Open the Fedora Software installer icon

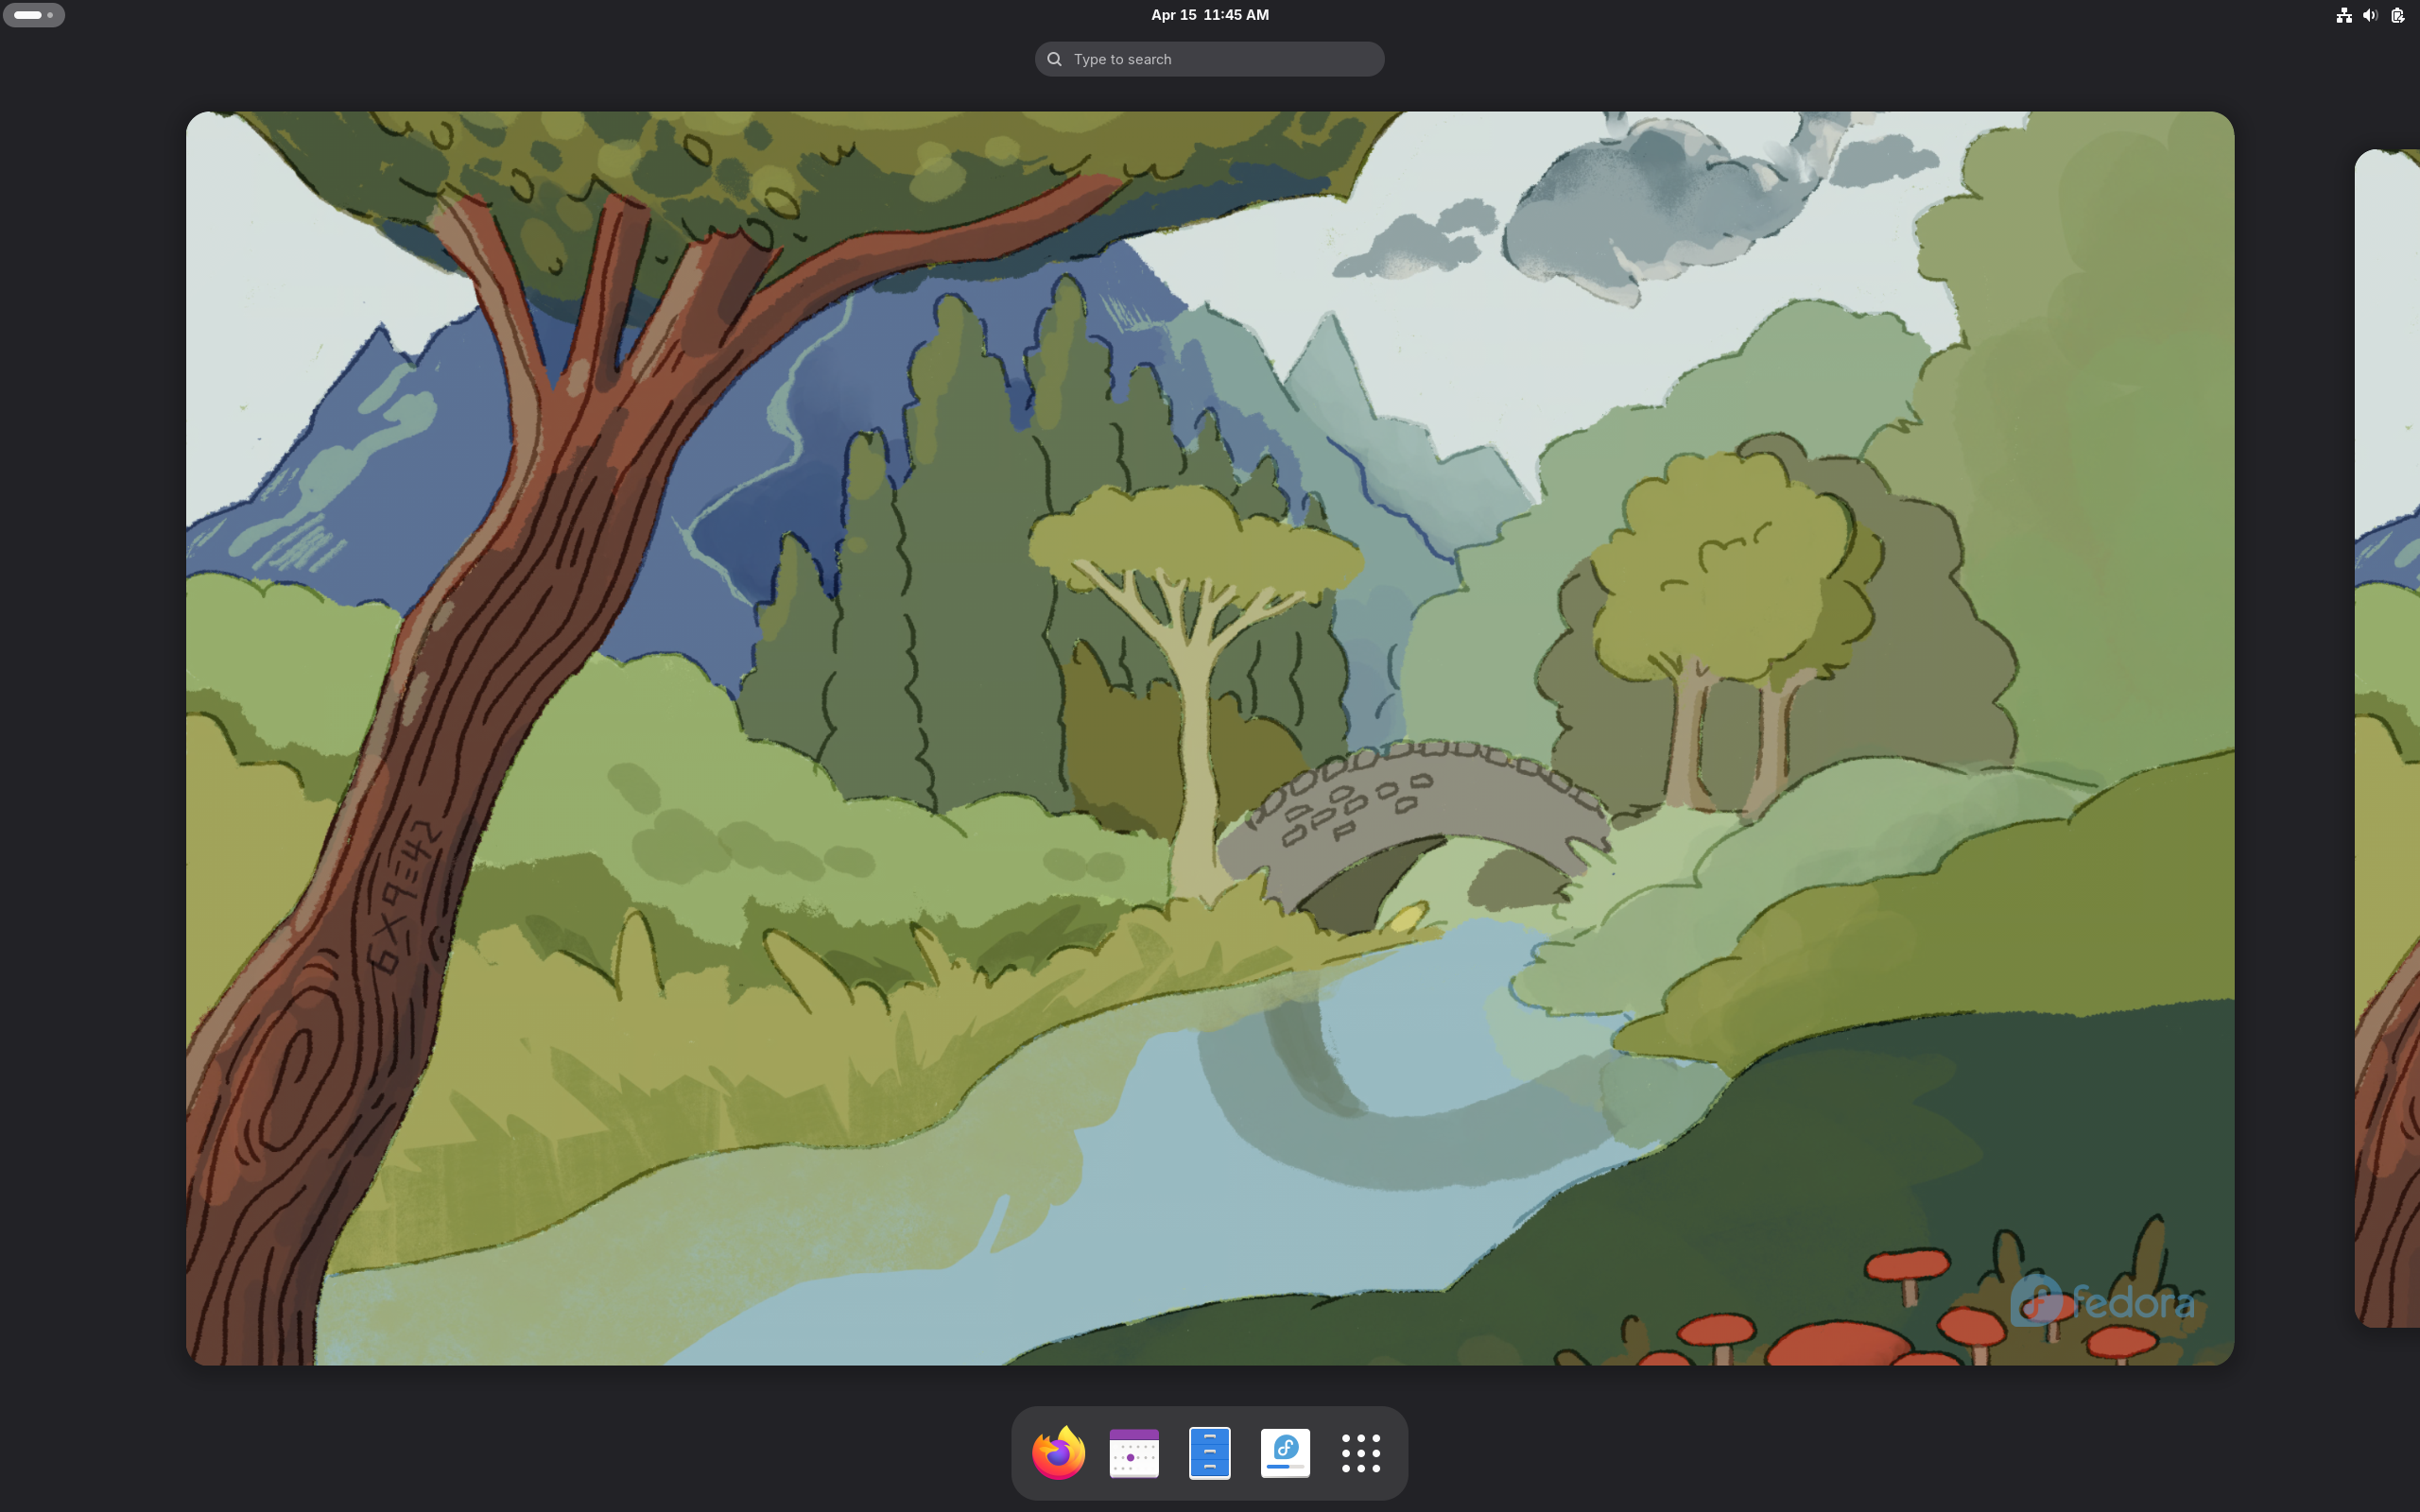tap(1285, 1453)
